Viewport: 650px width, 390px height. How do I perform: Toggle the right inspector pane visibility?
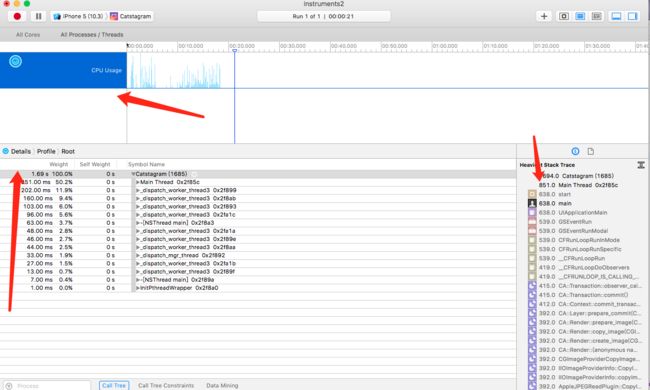(x=633, y=16)
